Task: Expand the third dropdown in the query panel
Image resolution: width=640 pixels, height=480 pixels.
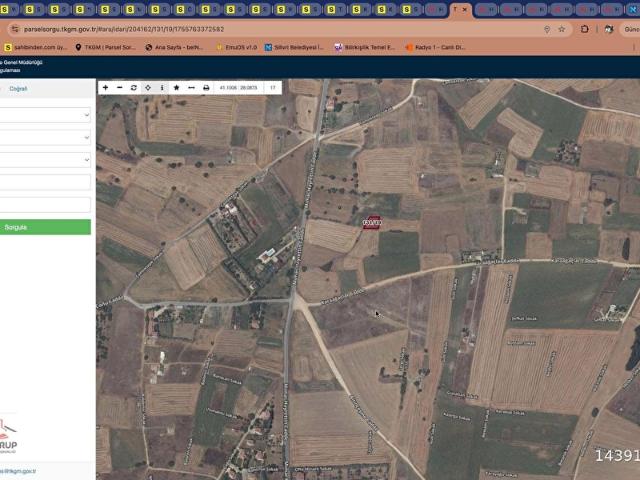Action: coord(45,159)
